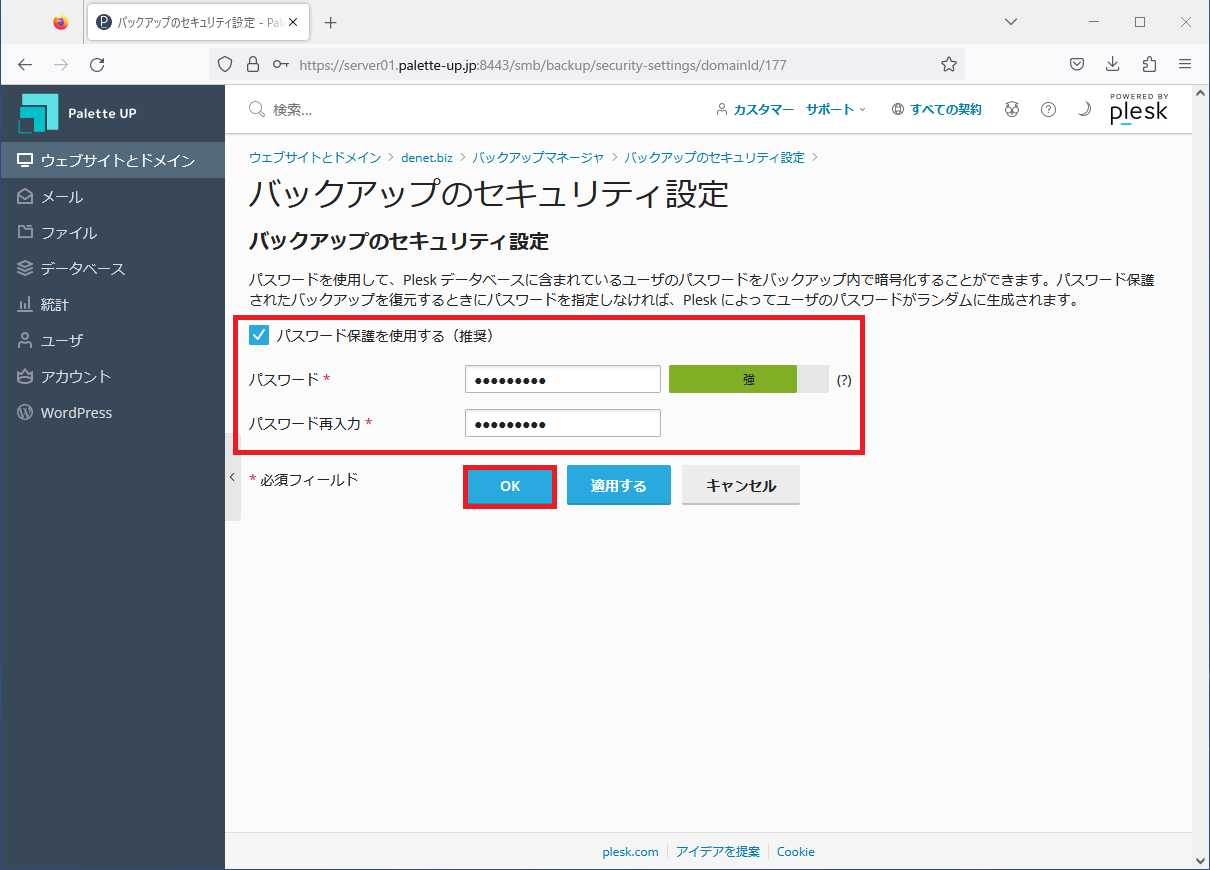Image resolution: width=1210 pixels, height=870 pixels.
Task: Close the バックアップのセキュリティ設定 browser tab
Action: pos(293,22)
